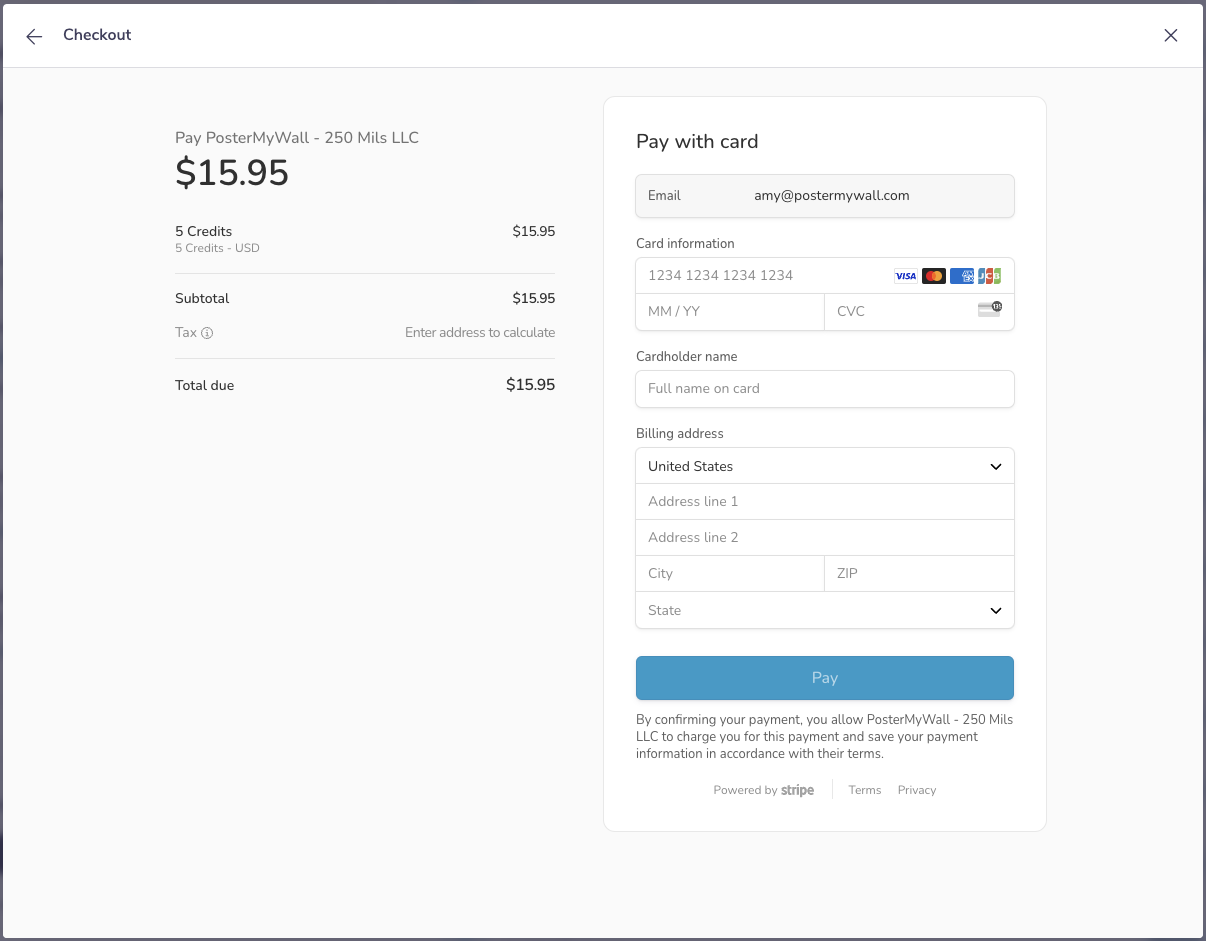1206x941 pixels.
Task: Click the JCB card logo
Action: pyautogui.click(x=989, y=276)
